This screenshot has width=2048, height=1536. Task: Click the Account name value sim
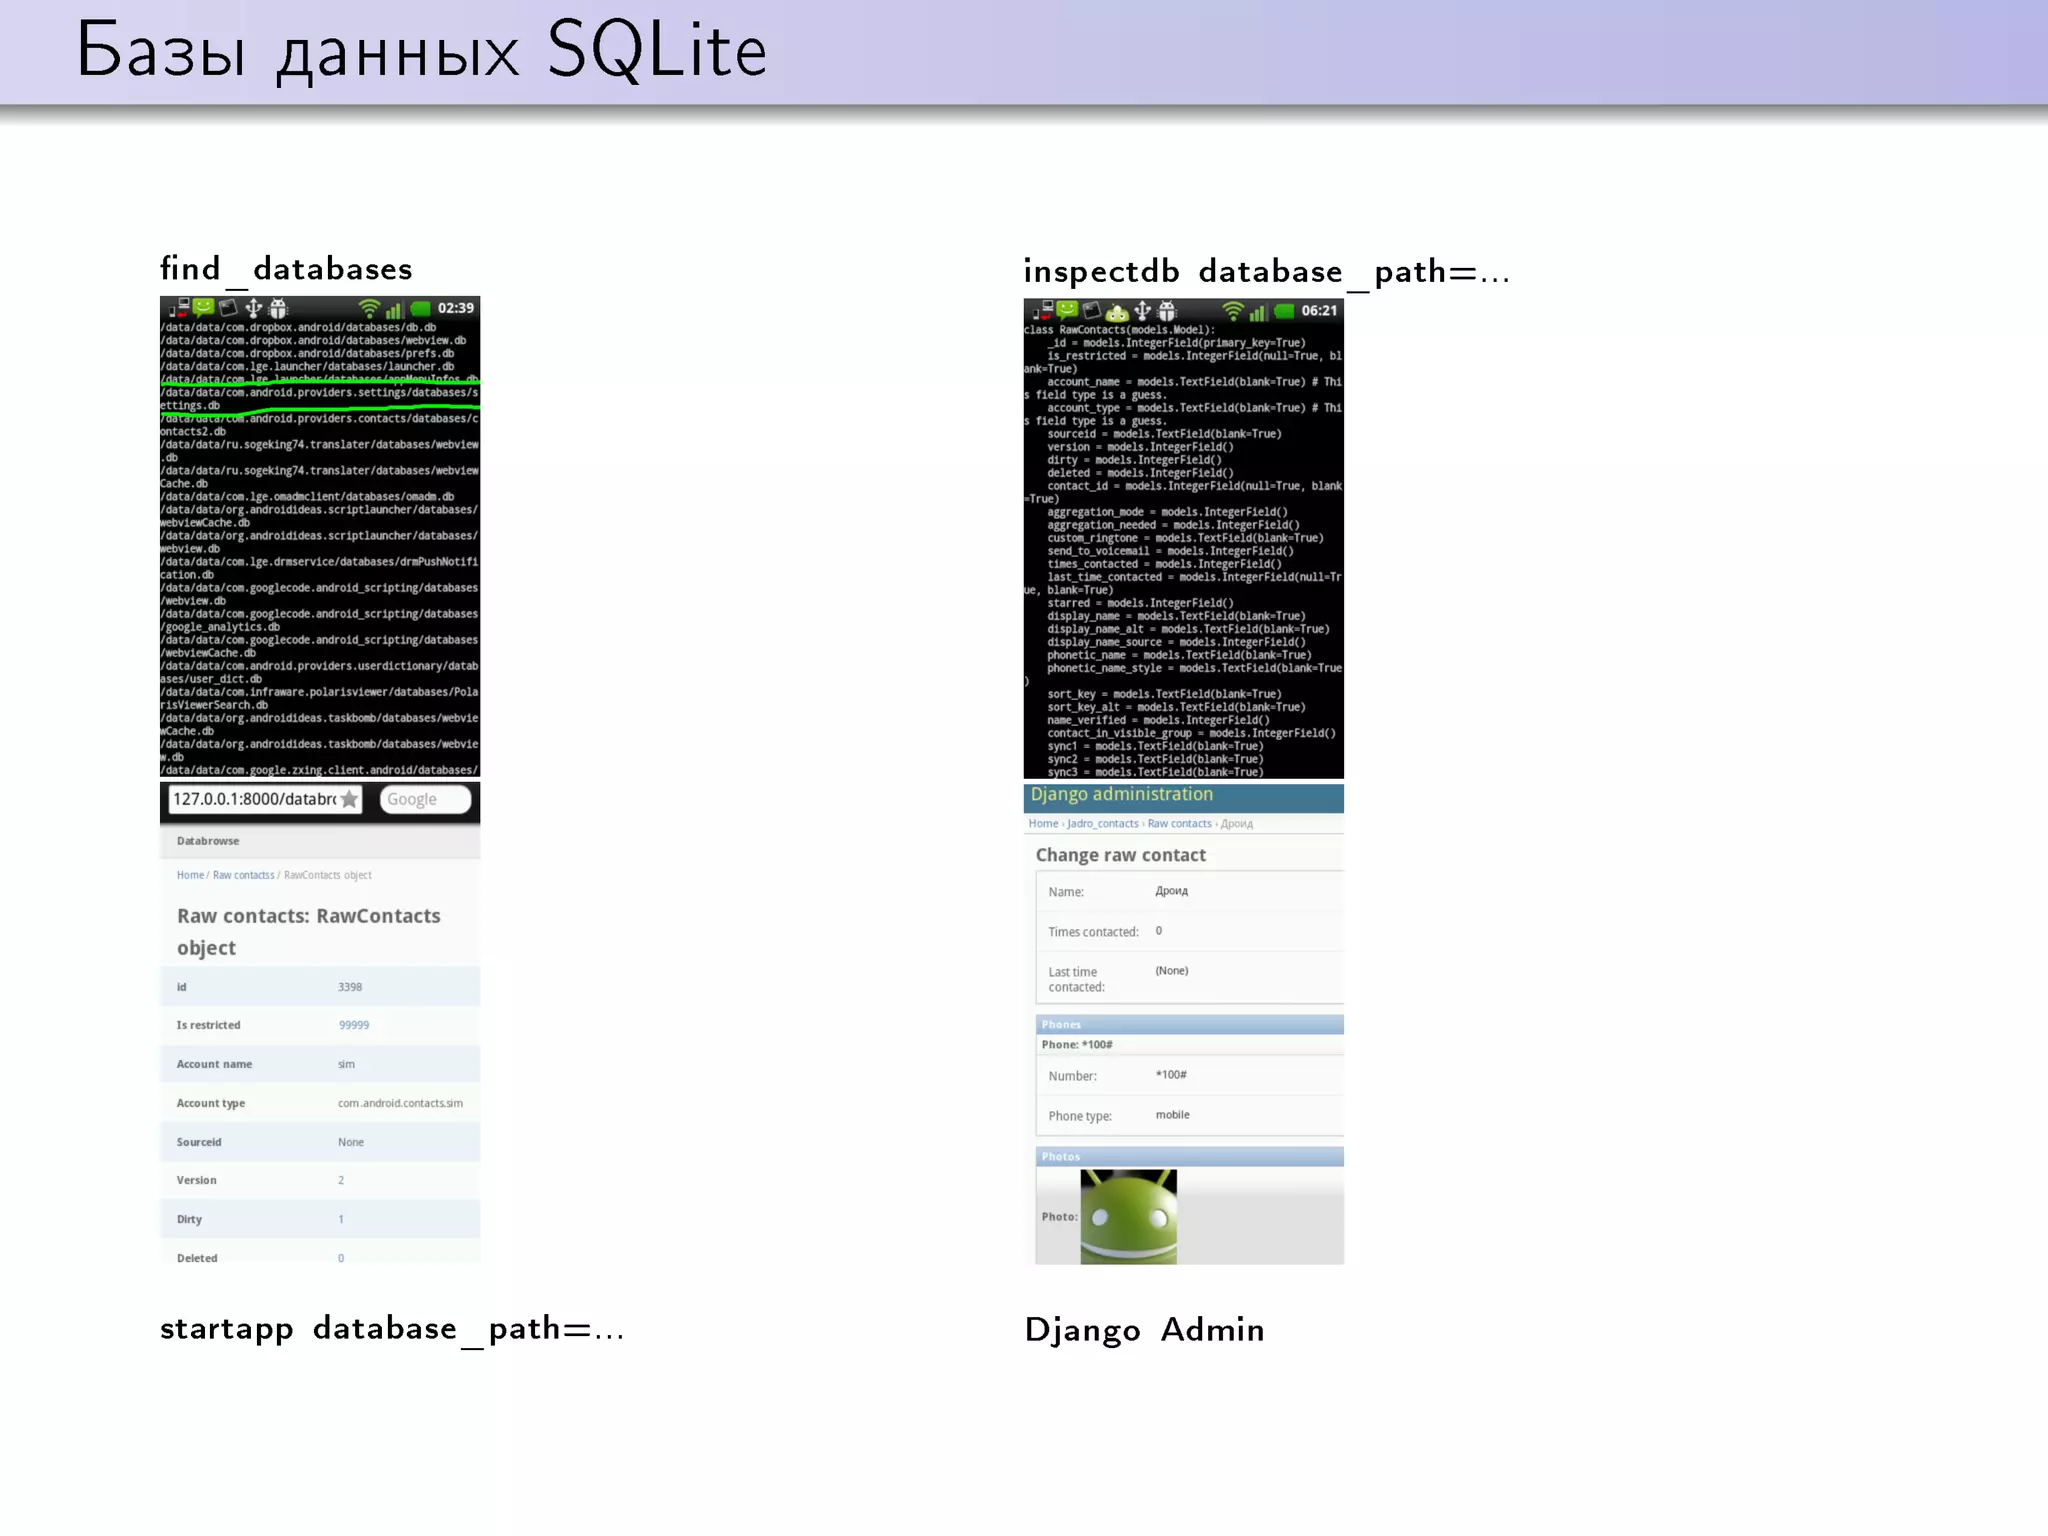coord(346,1064)
